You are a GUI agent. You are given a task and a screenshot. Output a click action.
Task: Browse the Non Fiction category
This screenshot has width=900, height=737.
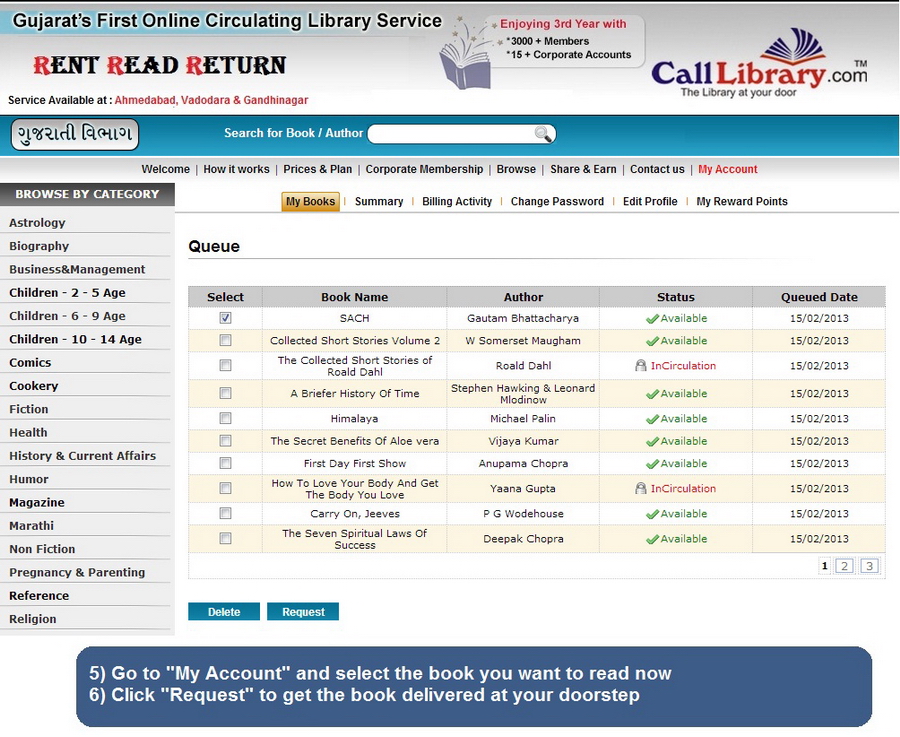point(42,549)
